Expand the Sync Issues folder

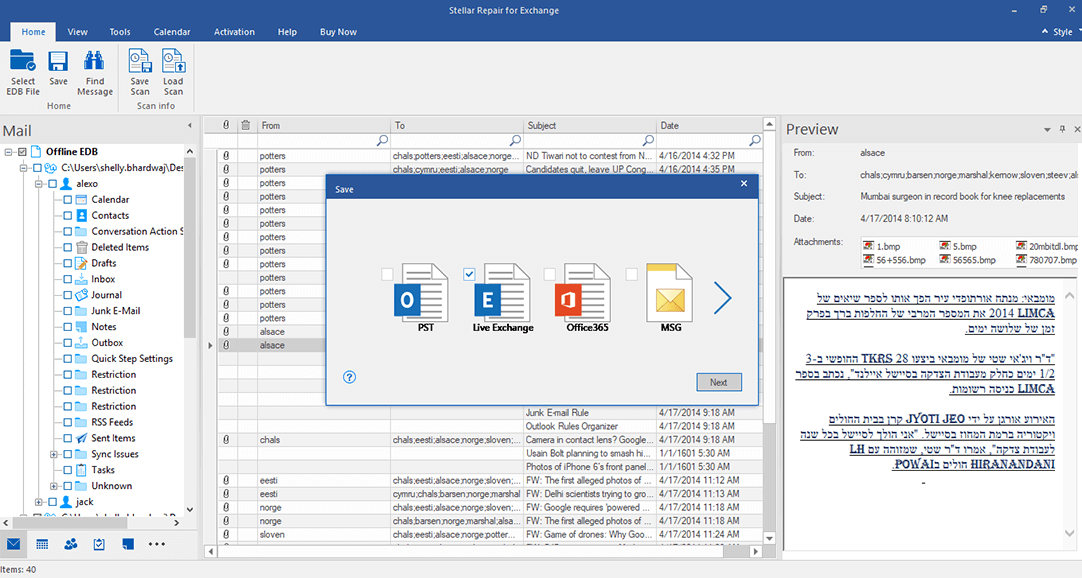[x=54, y=454]
